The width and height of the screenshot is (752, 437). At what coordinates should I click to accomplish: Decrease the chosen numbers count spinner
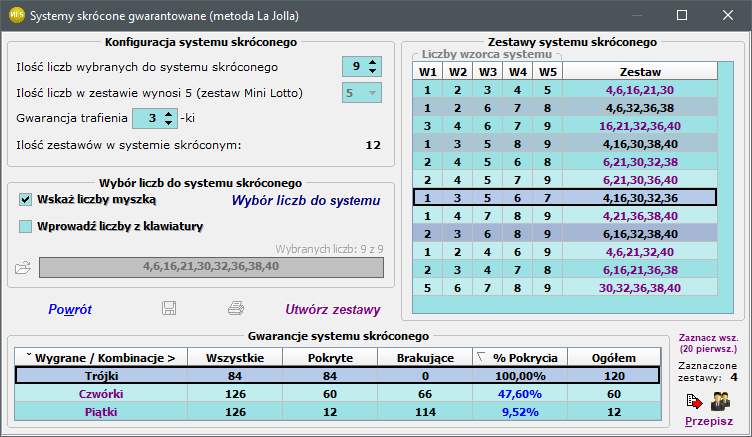(x=373, y=71)
